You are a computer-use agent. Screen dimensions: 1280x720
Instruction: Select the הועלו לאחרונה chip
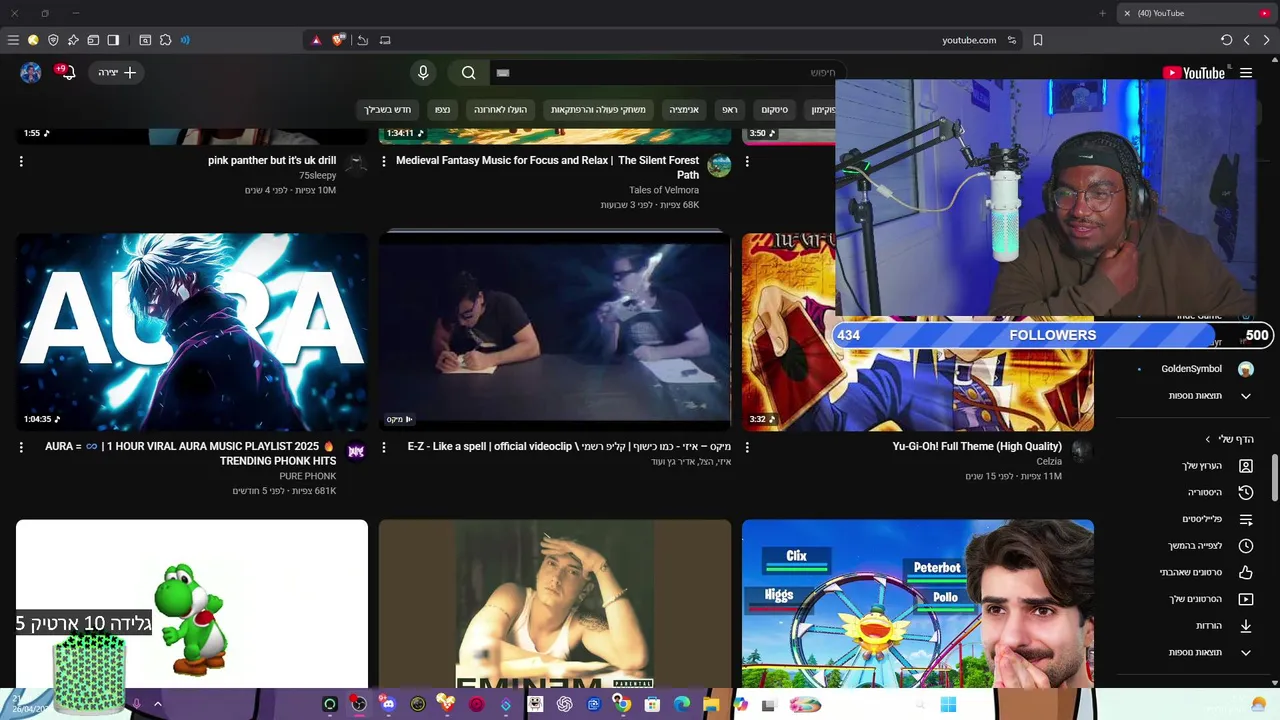[x=500, y=110]
